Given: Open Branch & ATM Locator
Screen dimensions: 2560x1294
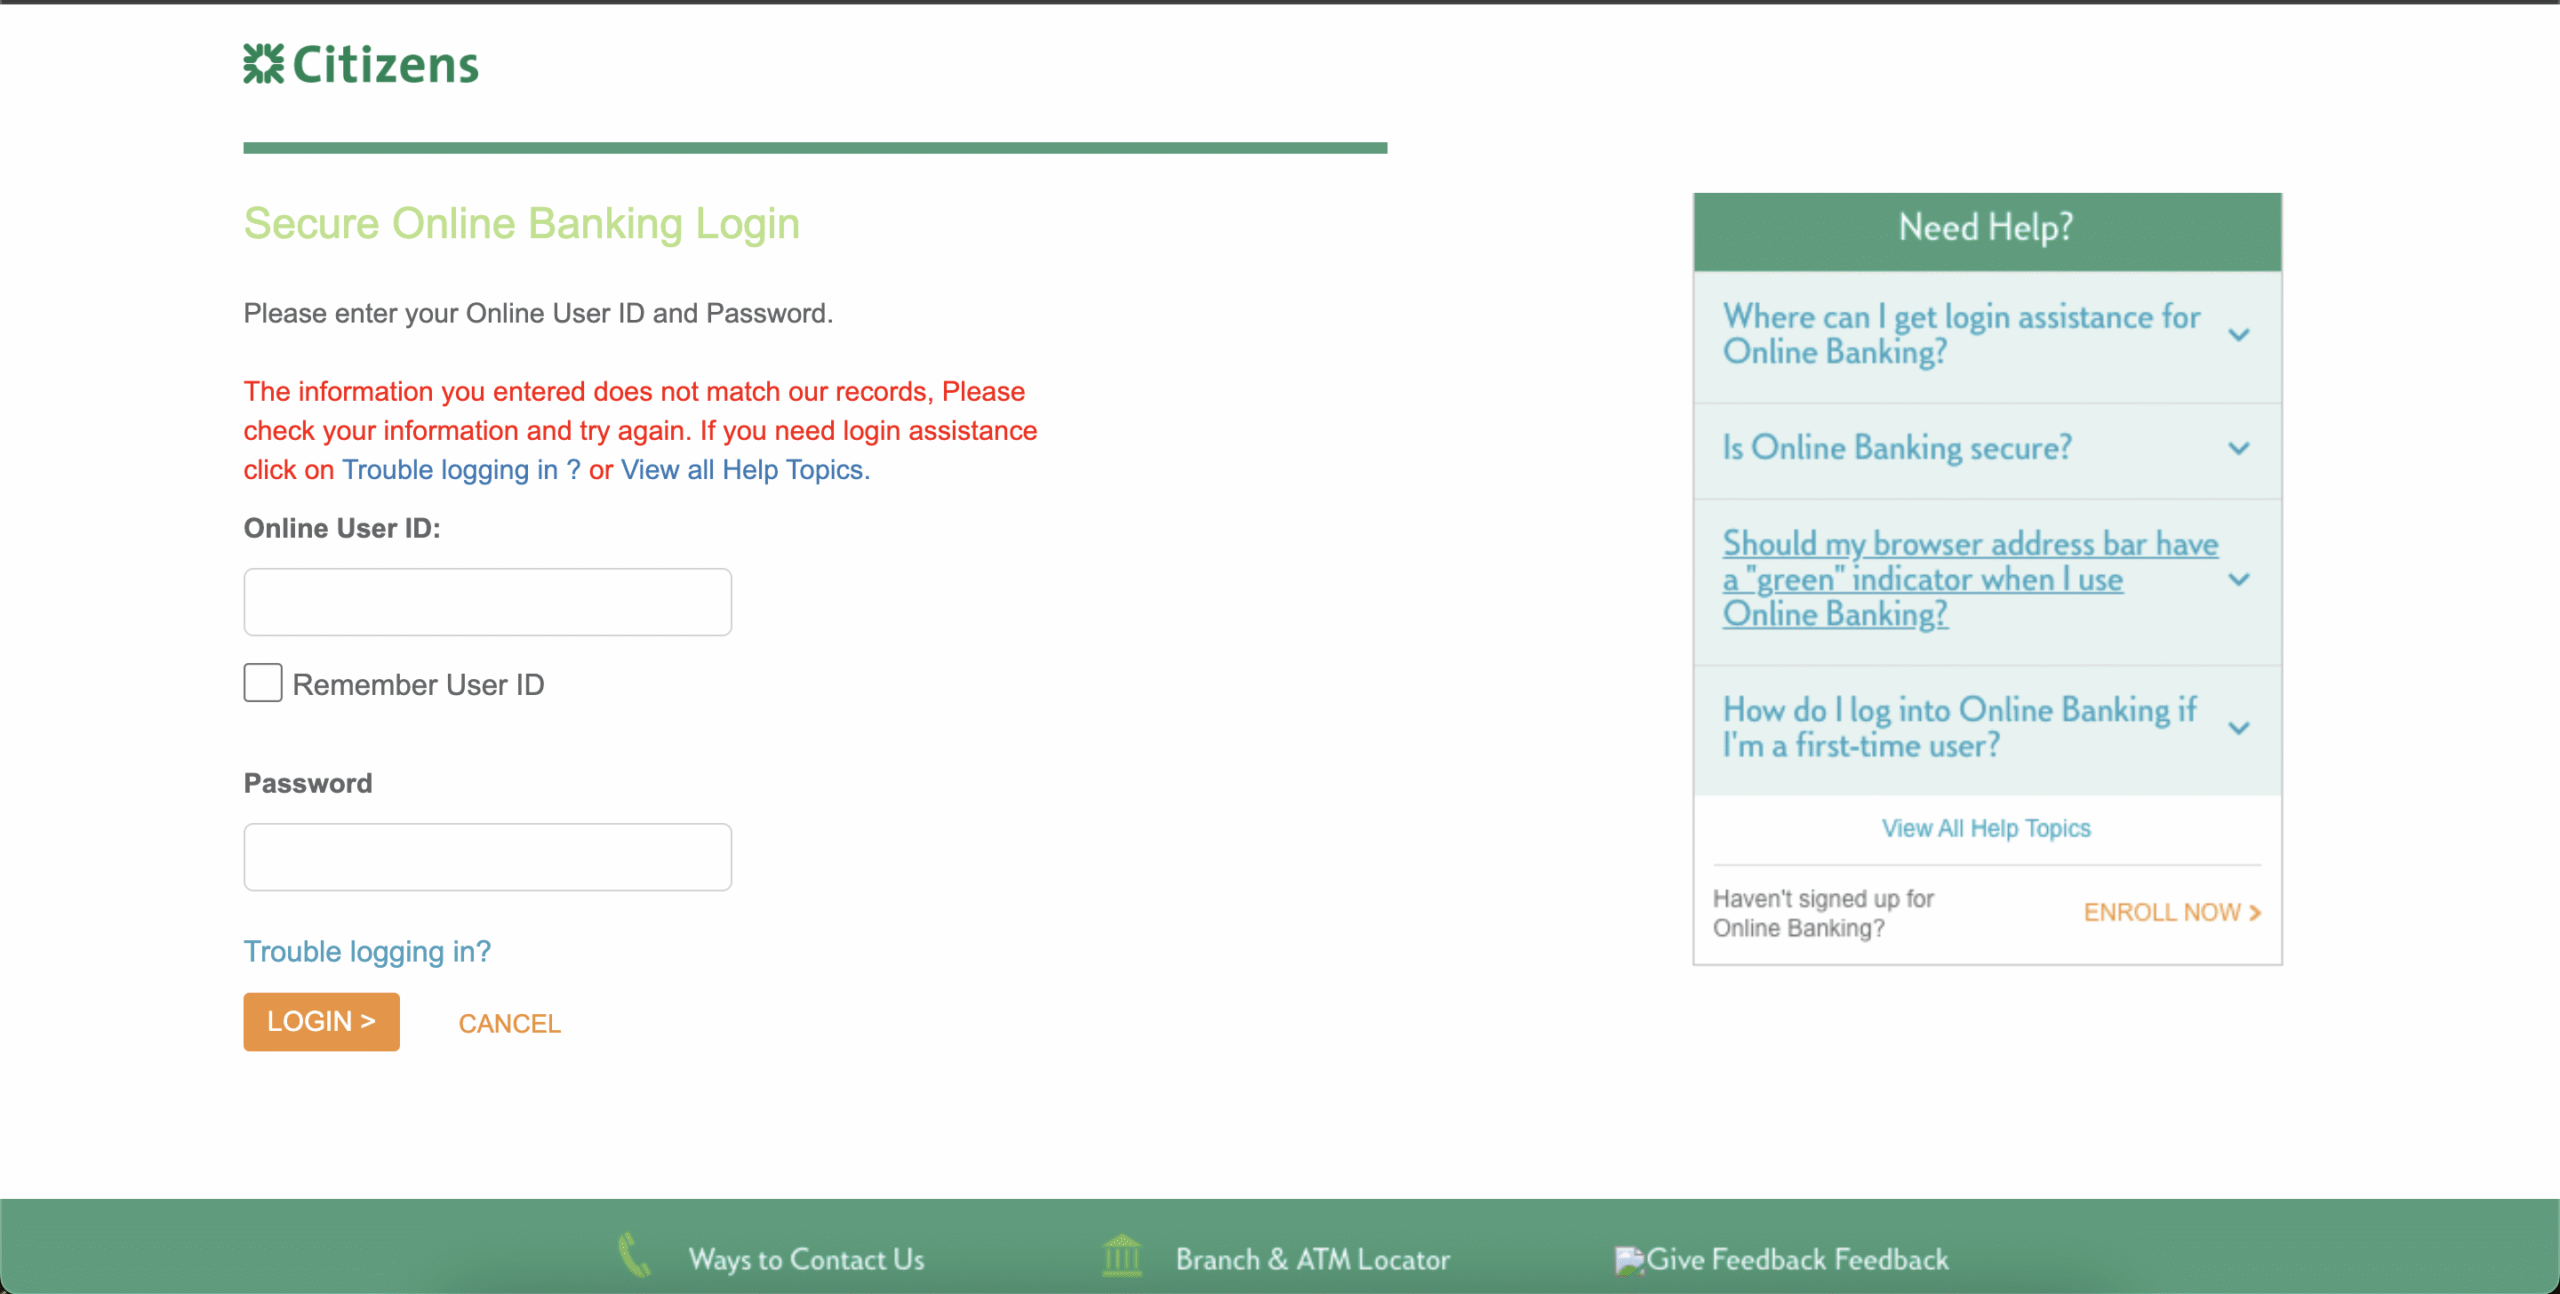Looking at the screenshot, I should pyautogui.click(x=1312, y=1259).
